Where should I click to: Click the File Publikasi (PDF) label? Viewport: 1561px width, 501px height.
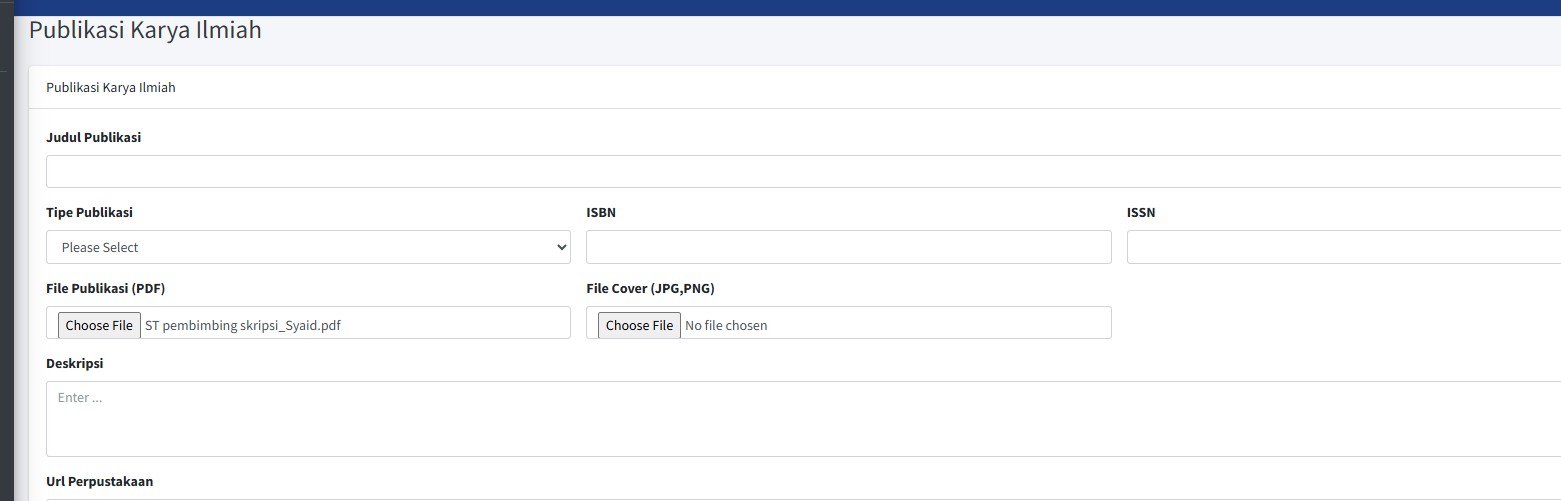pyautogui.click(x=105, y=288)
